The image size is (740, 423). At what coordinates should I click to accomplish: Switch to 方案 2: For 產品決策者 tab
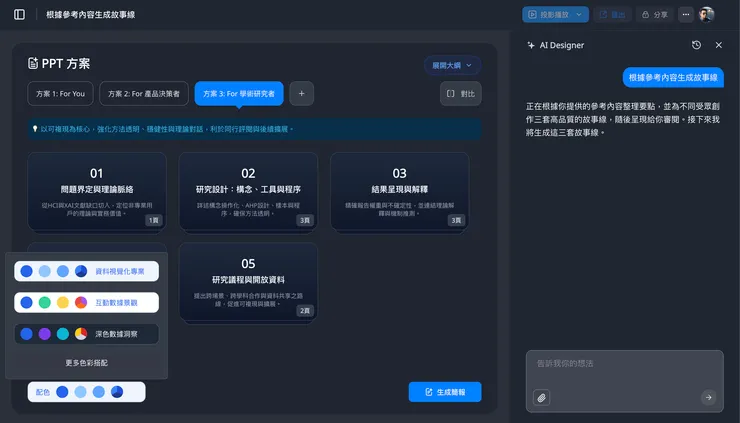tap(144, 93)
